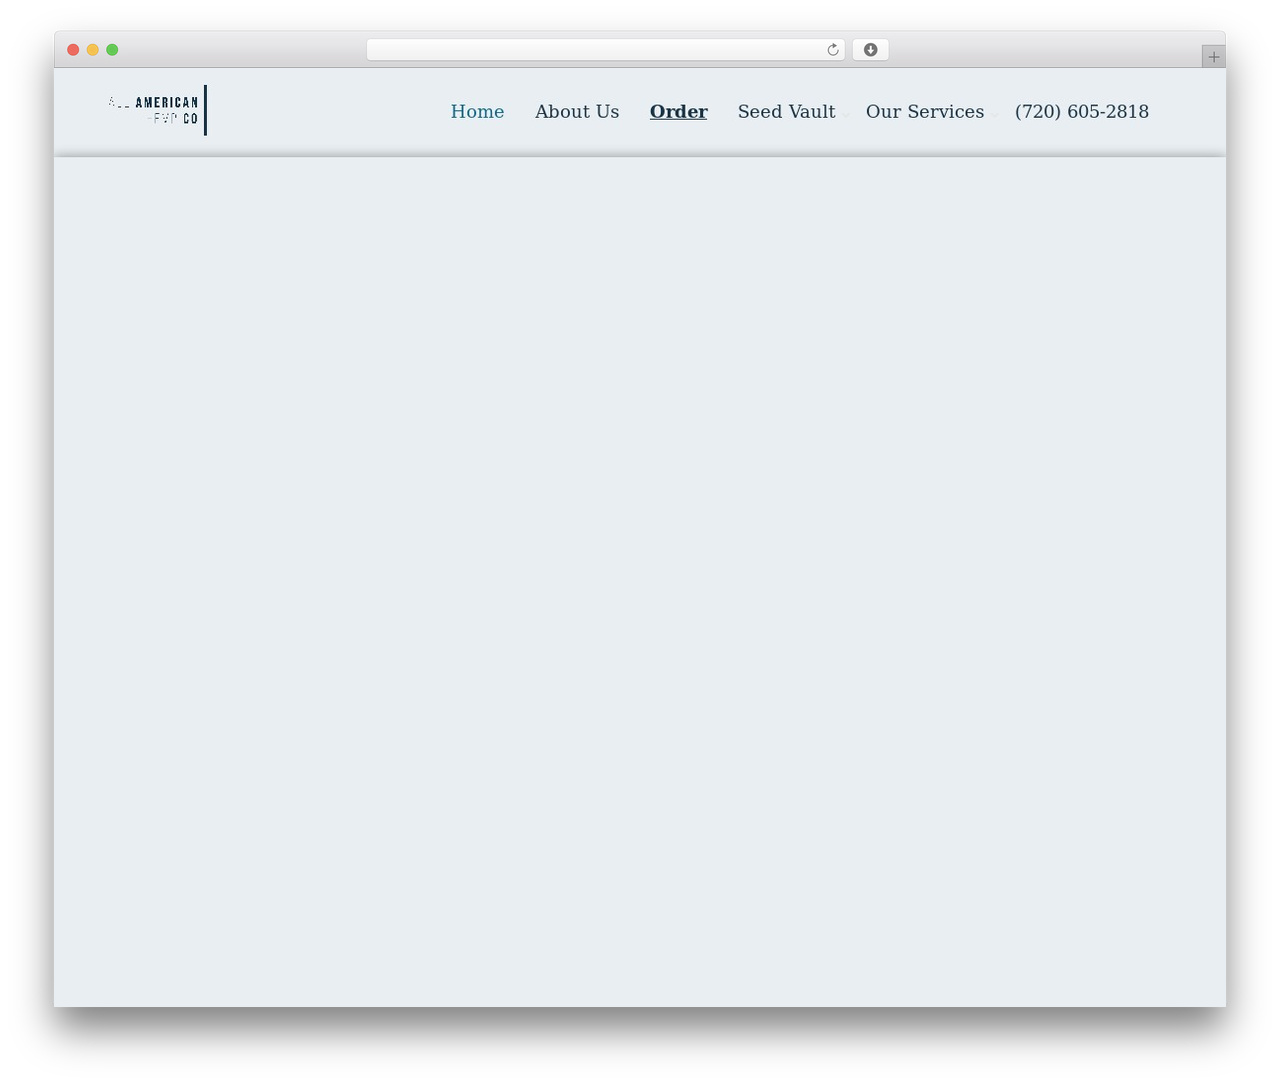Visit the About Us page
Screen dimensions: 1280x1084
[x=577, y=112]
